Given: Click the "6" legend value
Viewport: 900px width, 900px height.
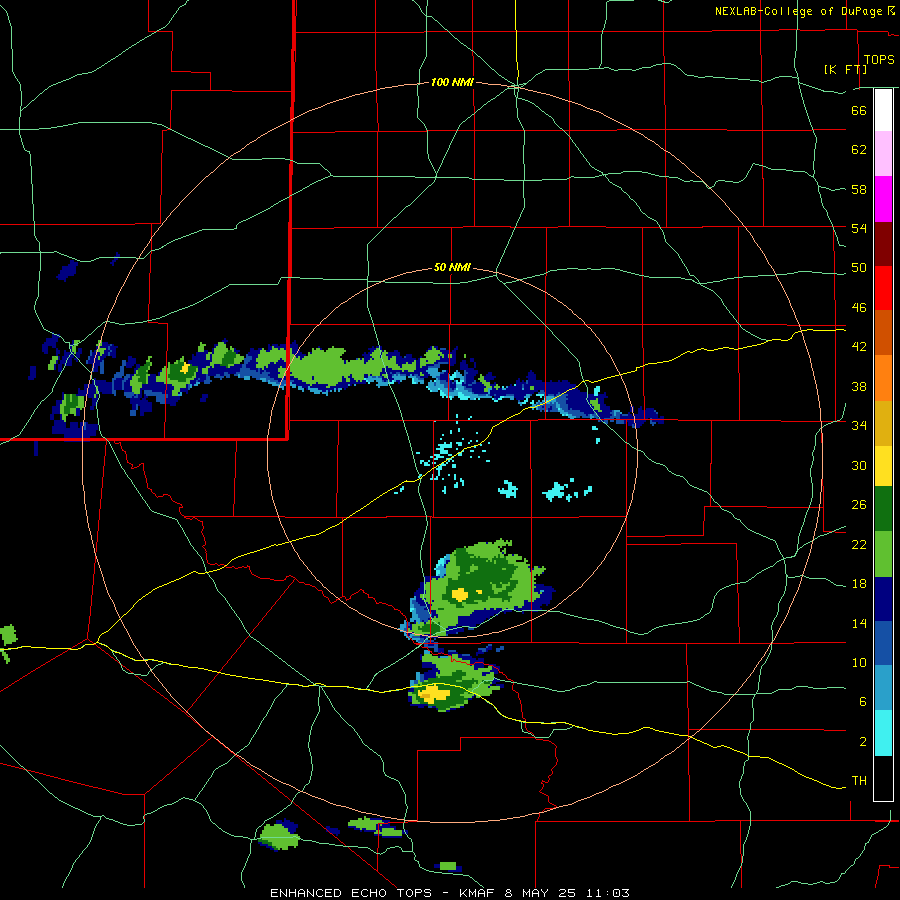Looking at the screenshot, I should click(x=863, y=702).
